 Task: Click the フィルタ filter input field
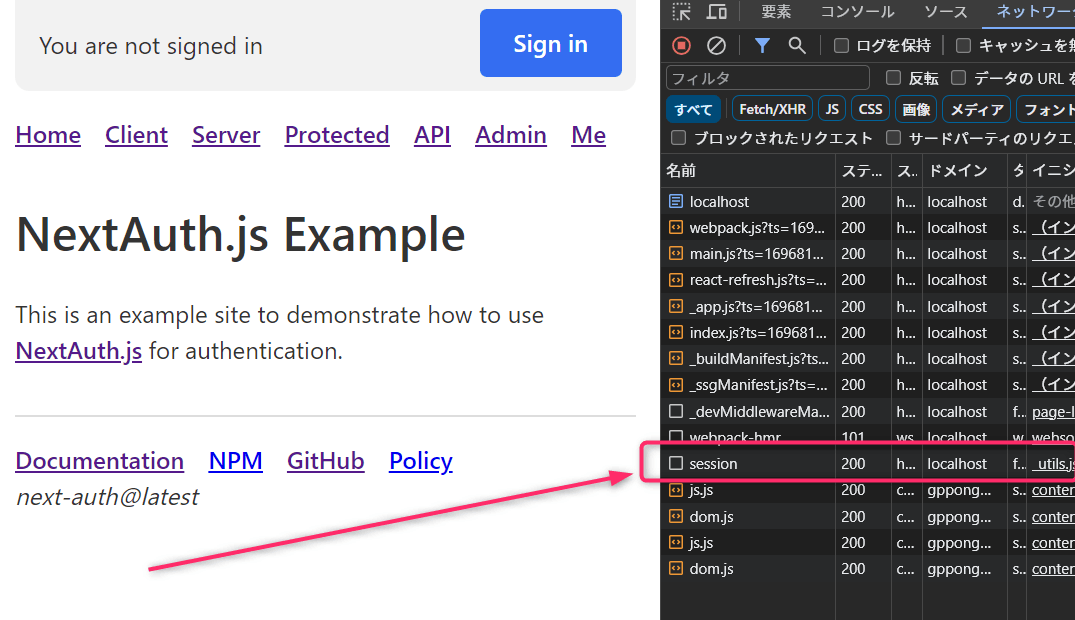(768, 78)
